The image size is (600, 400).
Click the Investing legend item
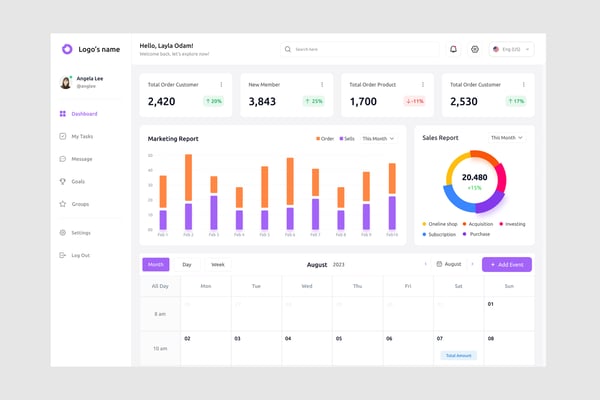coord(512,224)
